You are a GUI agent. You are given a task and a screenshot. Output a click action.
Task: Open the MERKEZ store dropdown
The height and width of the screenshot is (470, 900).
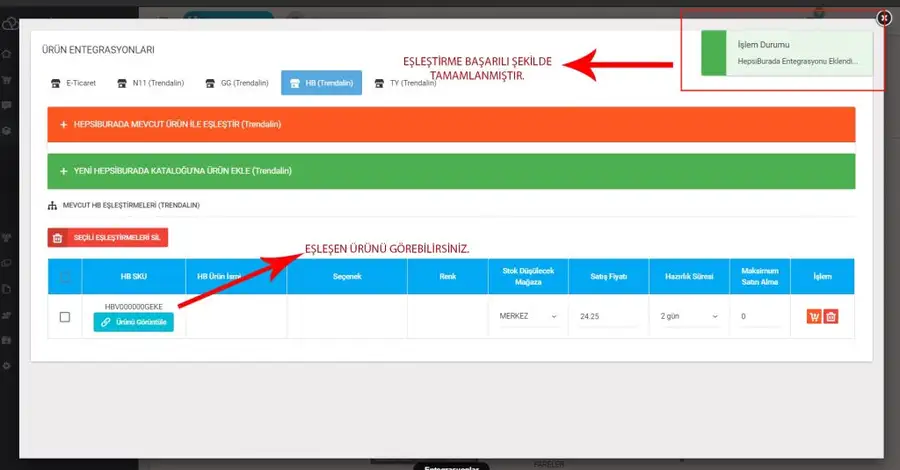528,316
